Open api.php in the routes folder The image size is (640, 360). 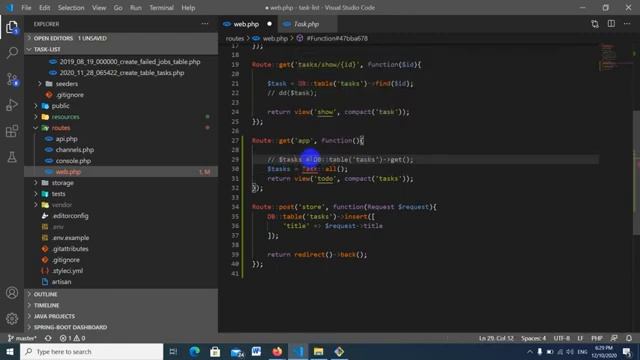pyautogui.click(x=67, y=139)
